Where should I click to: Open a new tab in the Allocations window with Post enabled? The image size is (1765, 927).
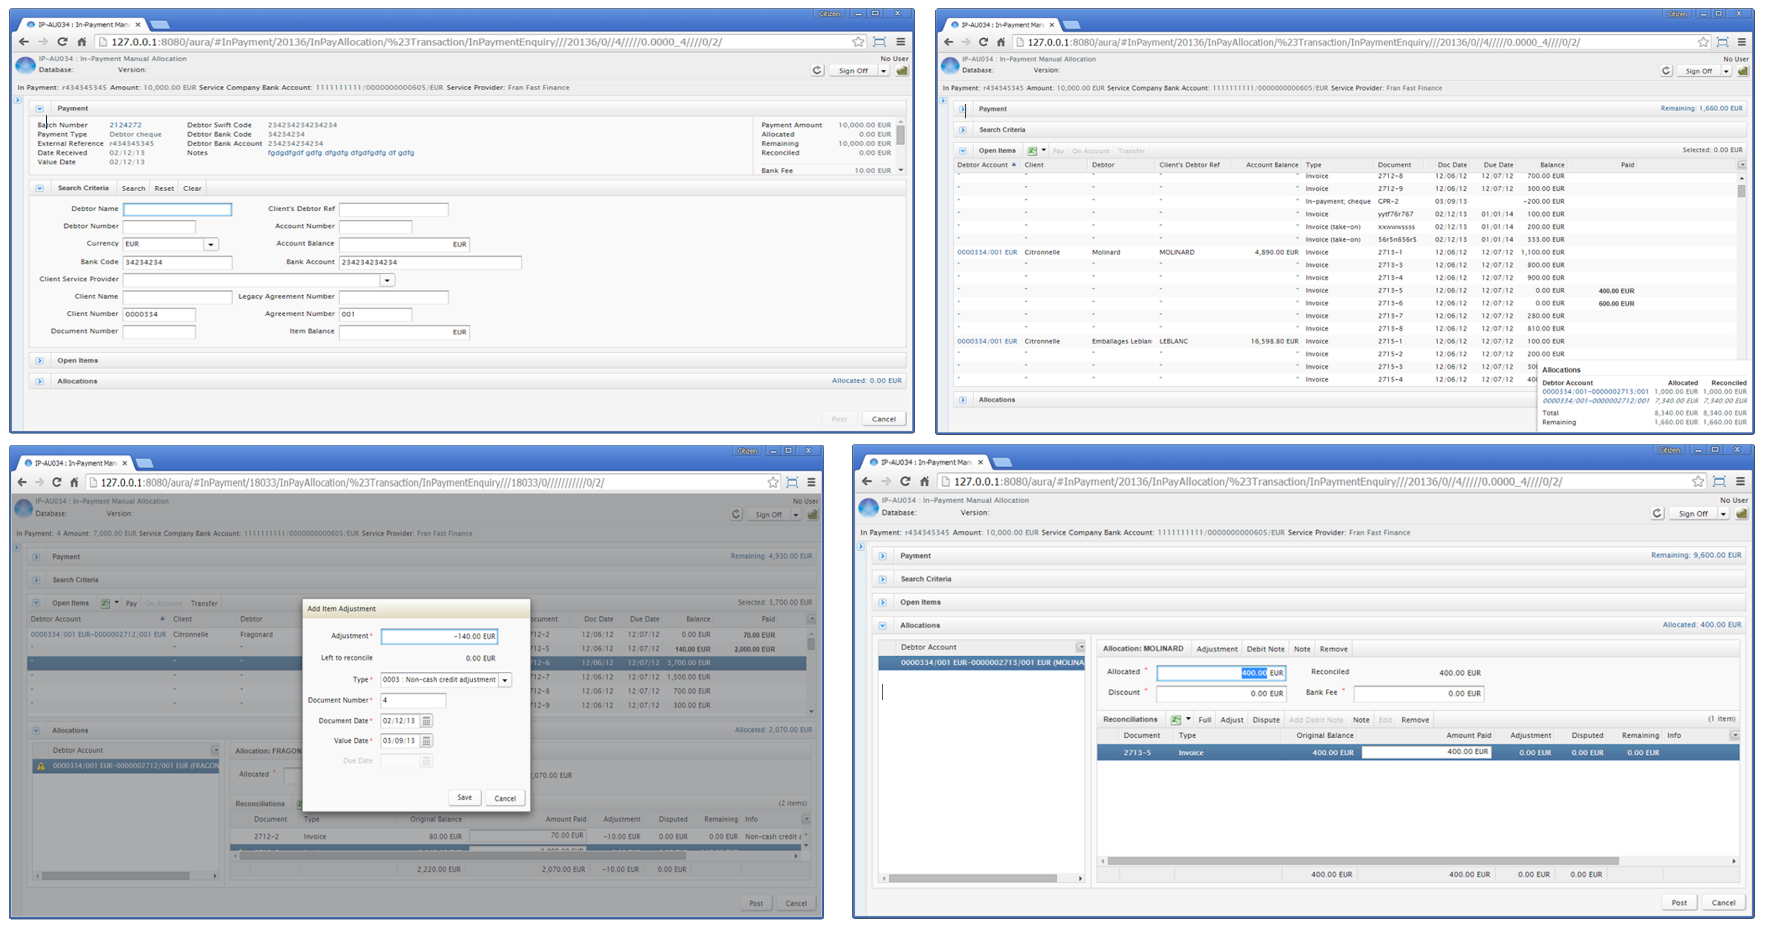[x=1002, y=462]
